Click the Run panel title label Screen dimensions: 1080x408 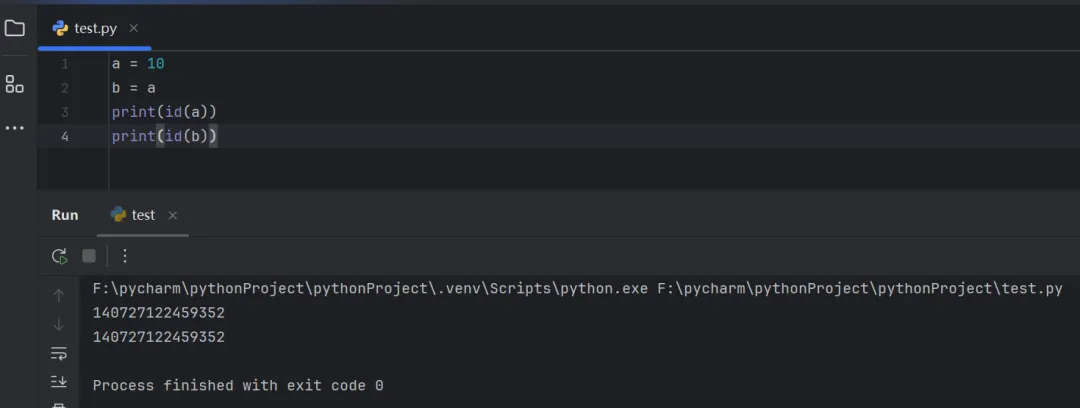[x=65, y=215]
